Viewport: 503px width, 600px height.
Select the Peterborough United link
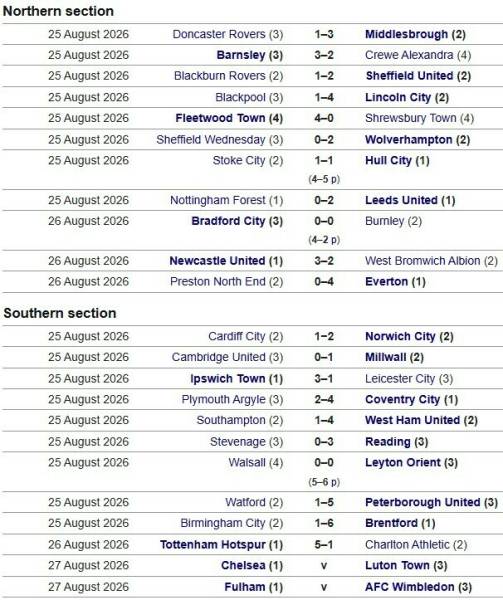423,502
